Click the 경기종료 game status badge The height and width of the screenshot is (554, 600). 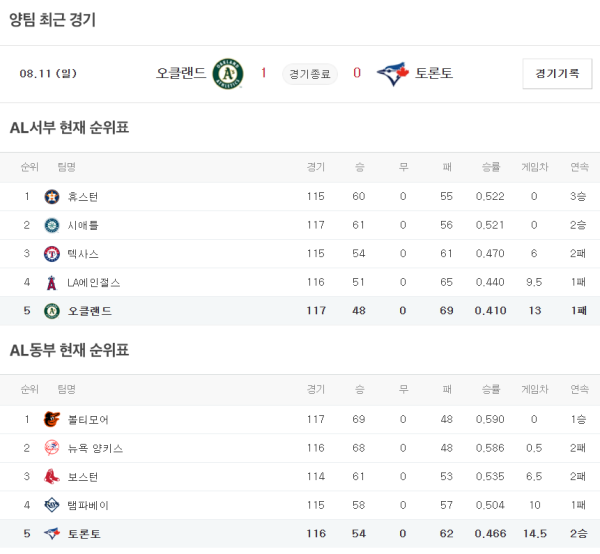click(310, 73)
